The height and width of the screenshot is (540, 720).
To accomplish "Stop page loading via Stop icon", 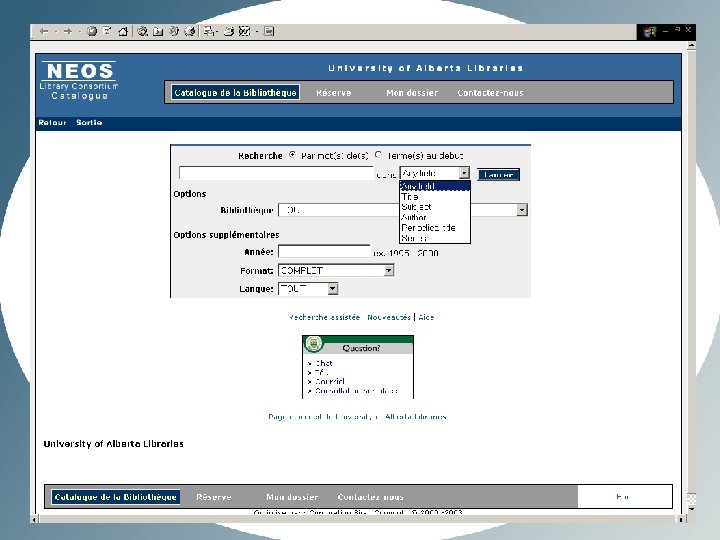I will point(92,31).
